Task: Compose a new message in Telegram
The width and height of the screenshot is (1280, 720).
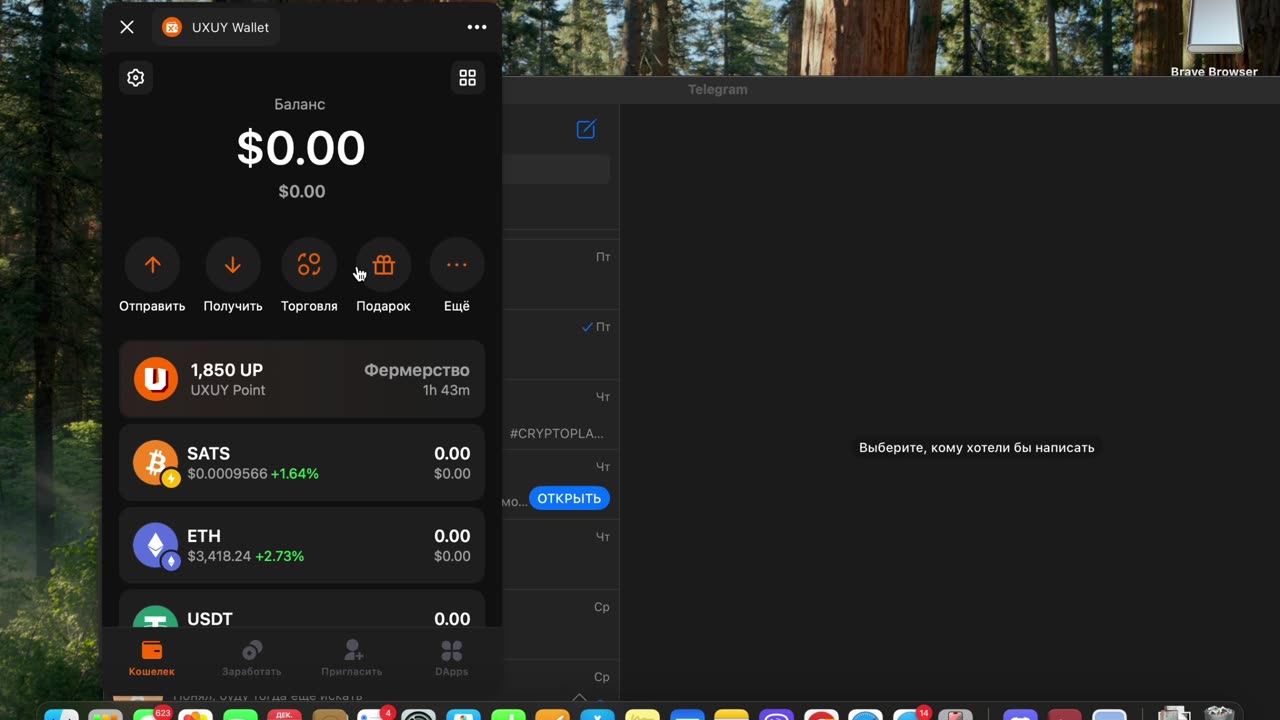Action: pos(586,129)
